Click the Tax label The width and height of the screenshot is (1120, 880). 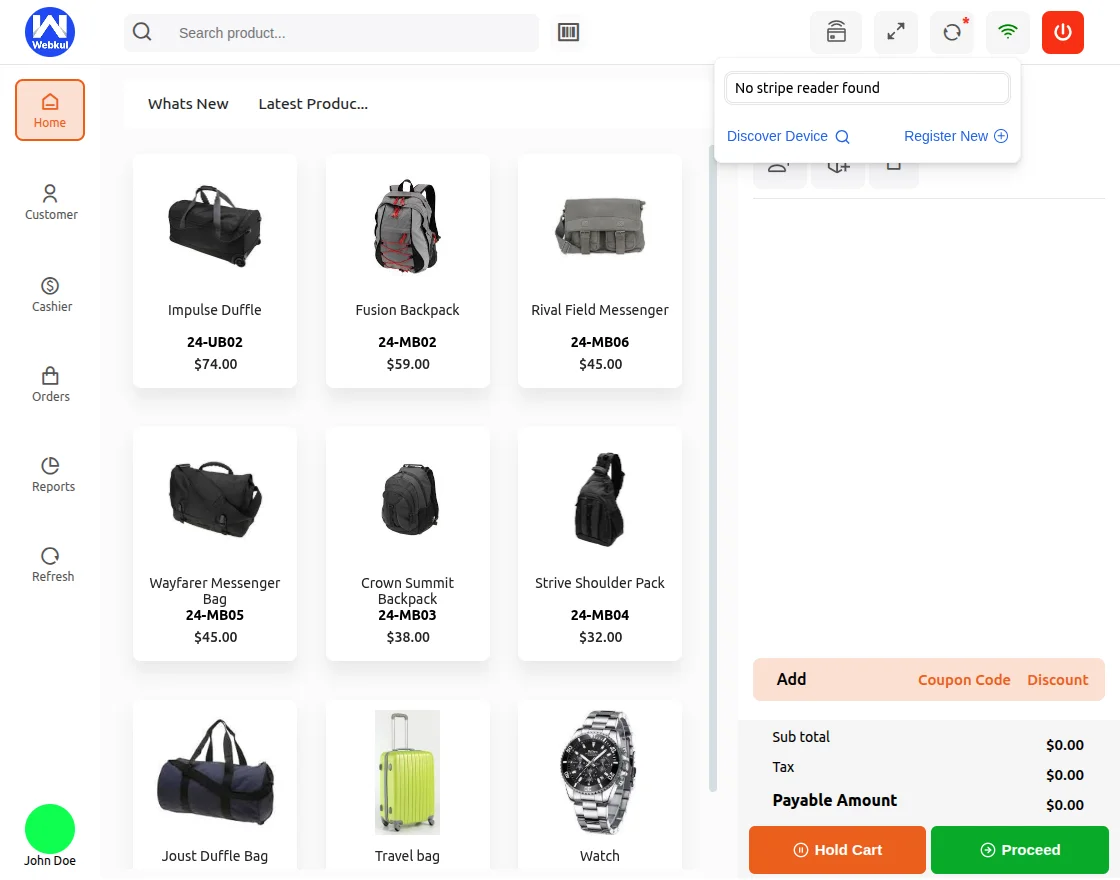[x=783, y=767]
